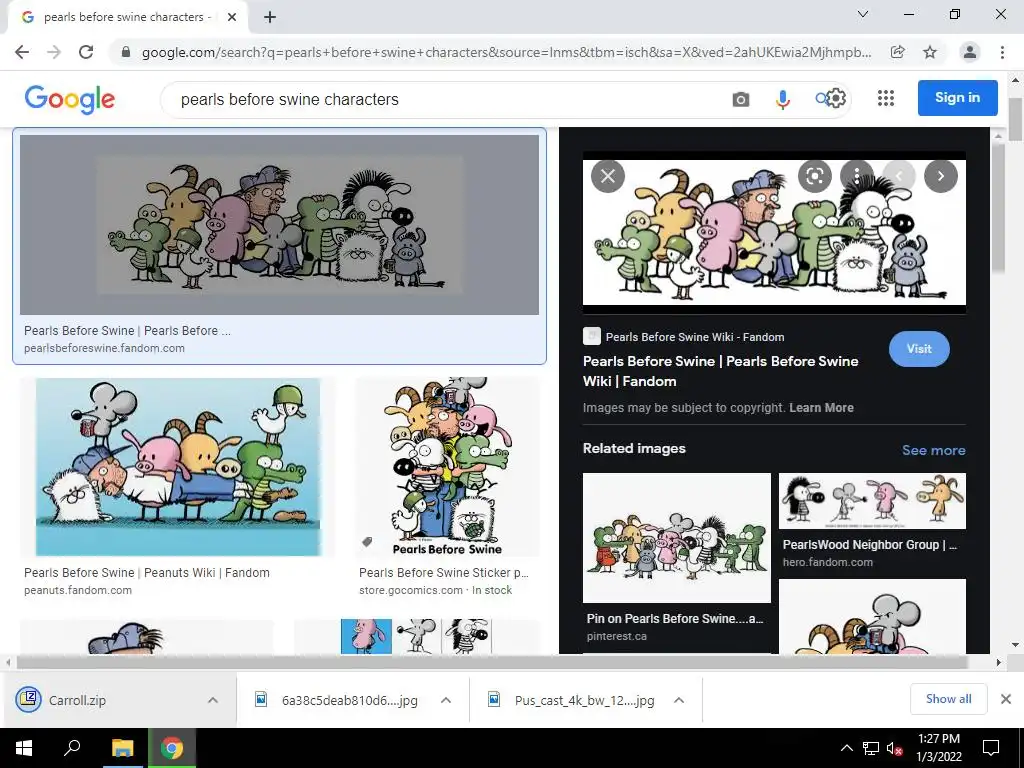Click voice search microphone icon
The height and width of the screenshot is (768, 1024).
[x=782, y=99]
